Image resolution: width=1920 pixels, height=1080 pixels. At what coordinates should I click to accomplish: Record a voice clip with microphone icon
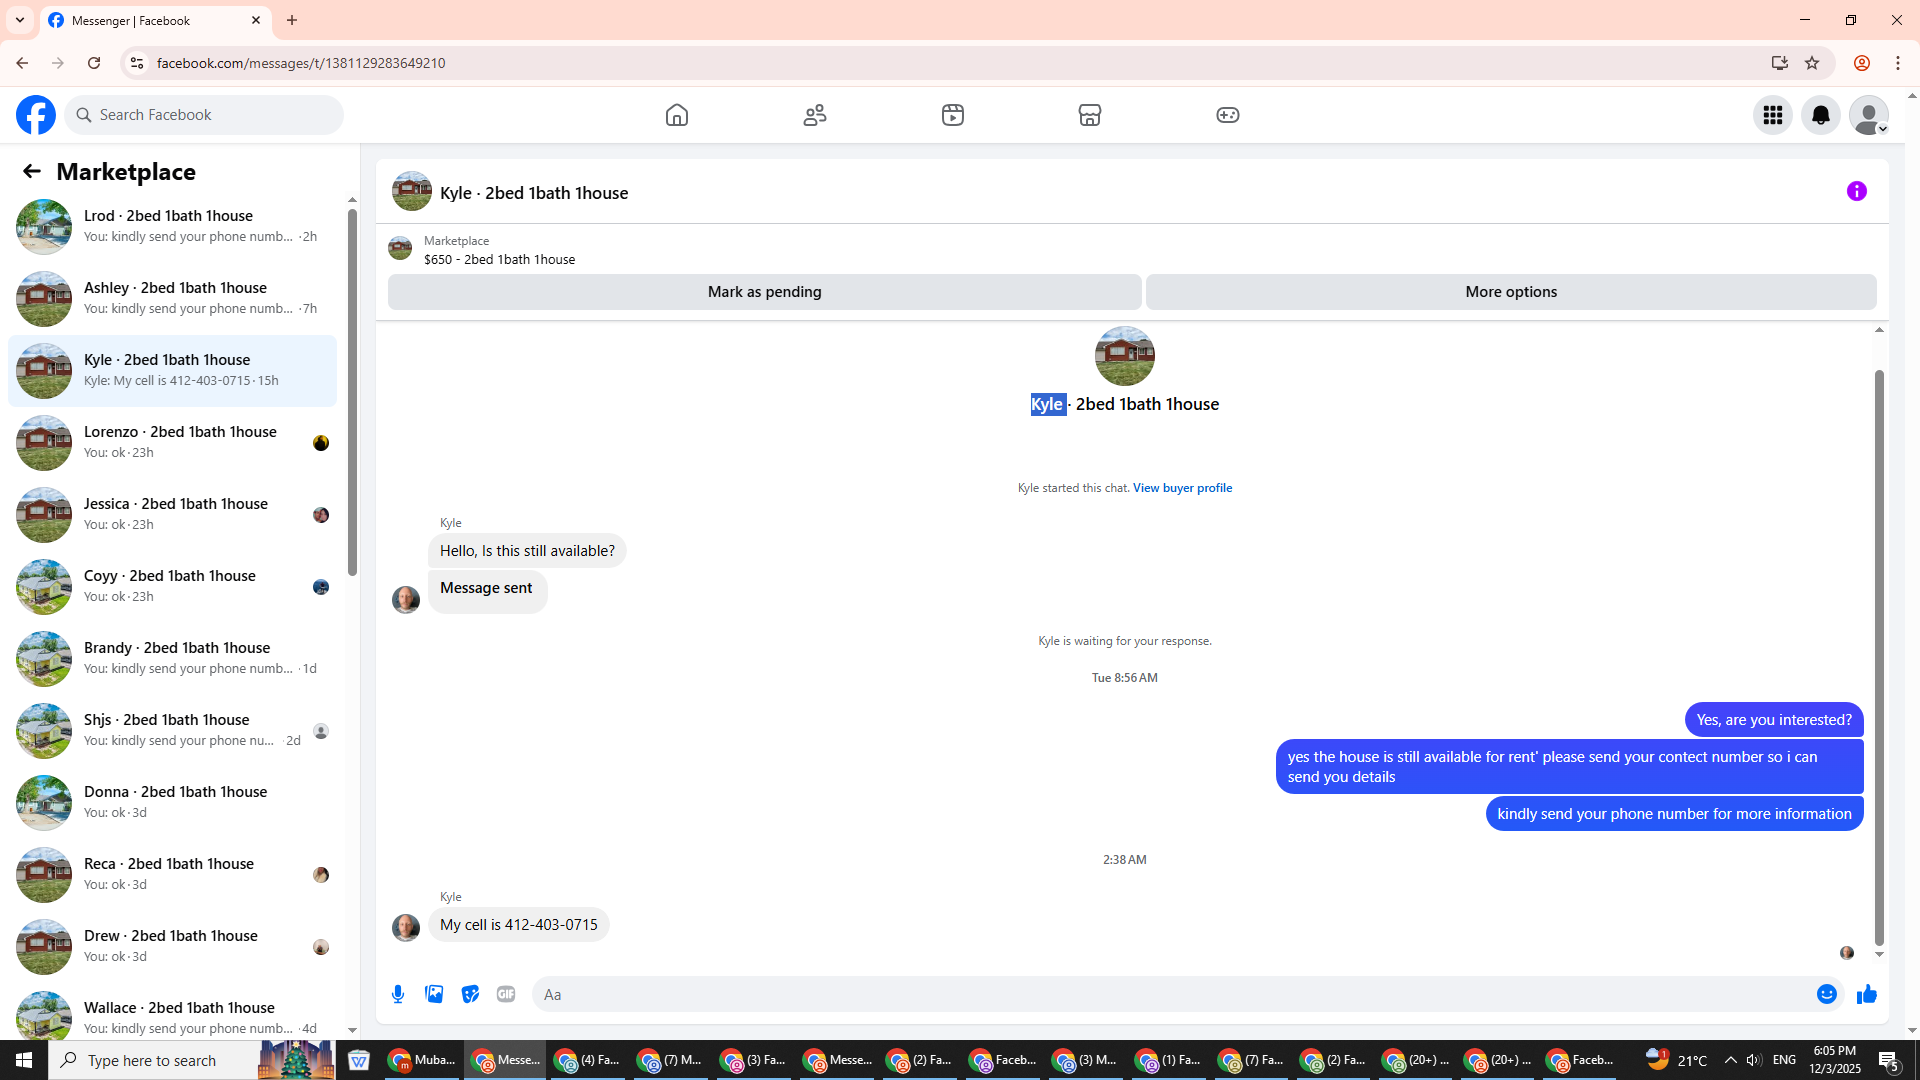[x=398, y=994]
